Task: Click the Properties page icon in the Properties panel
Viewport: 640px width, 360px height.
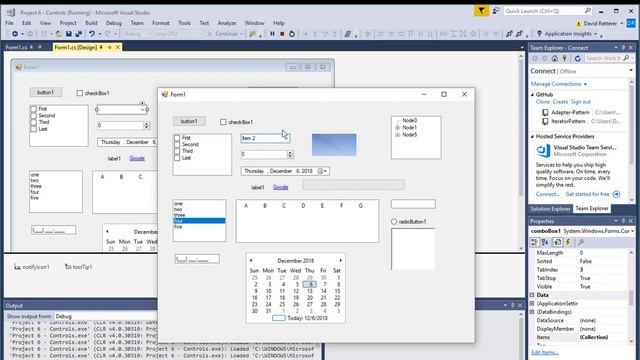Action: pos(558,242)
